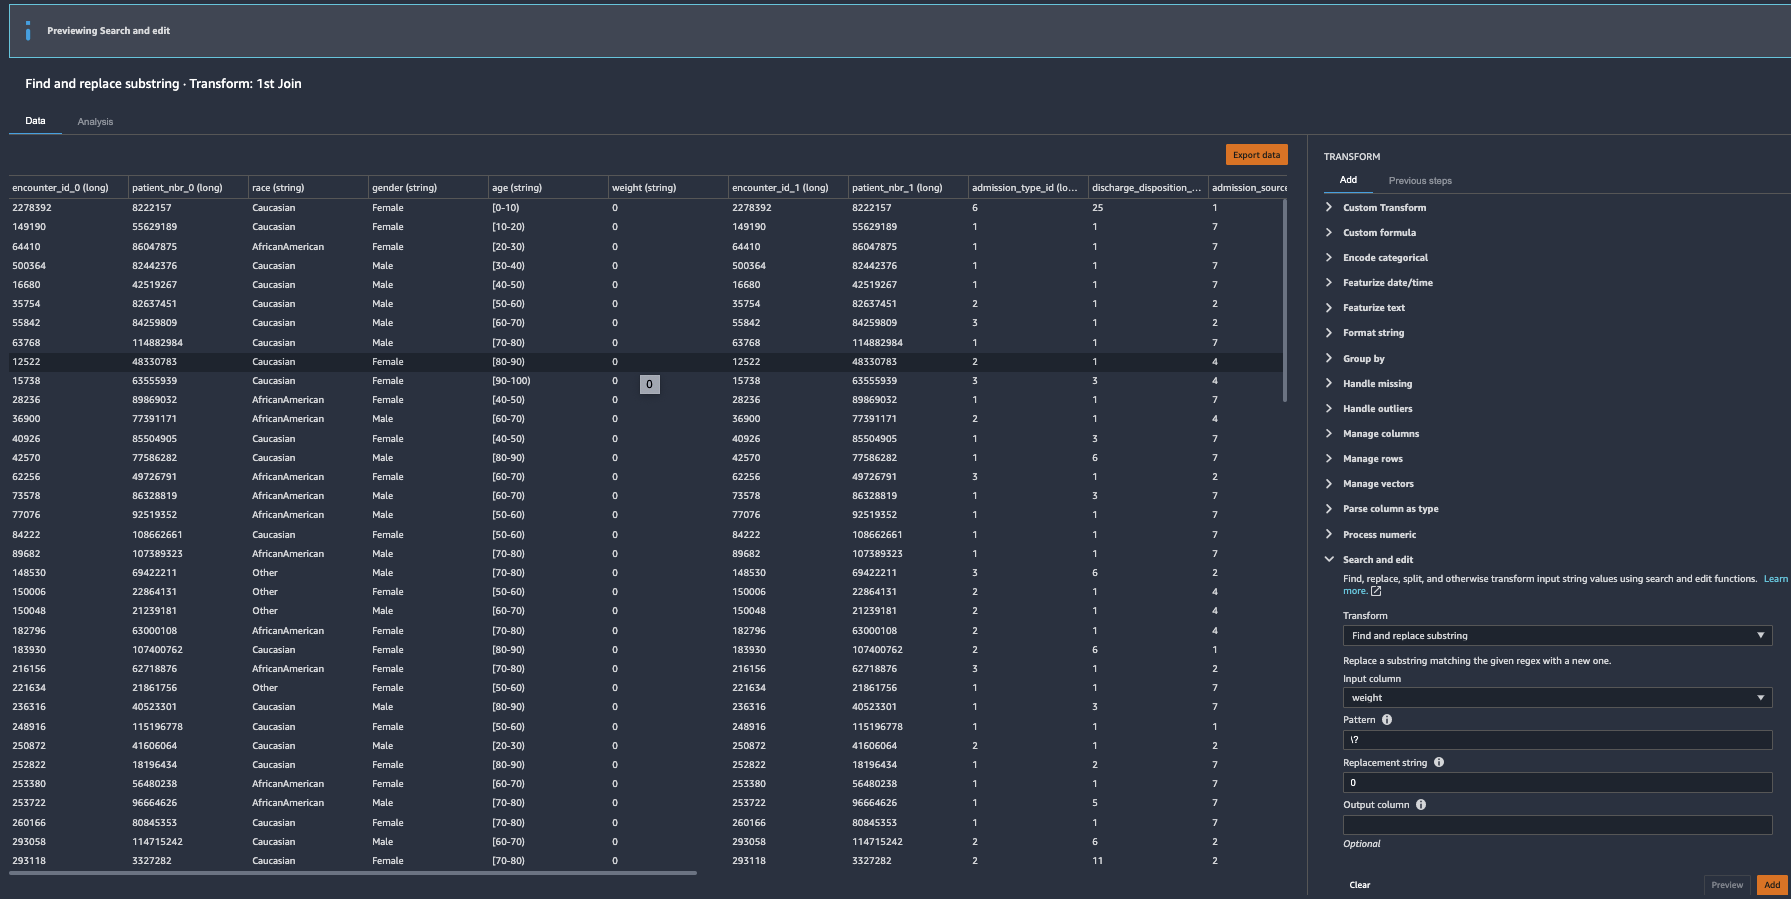Expand the Group by section

coord(1363,358)
